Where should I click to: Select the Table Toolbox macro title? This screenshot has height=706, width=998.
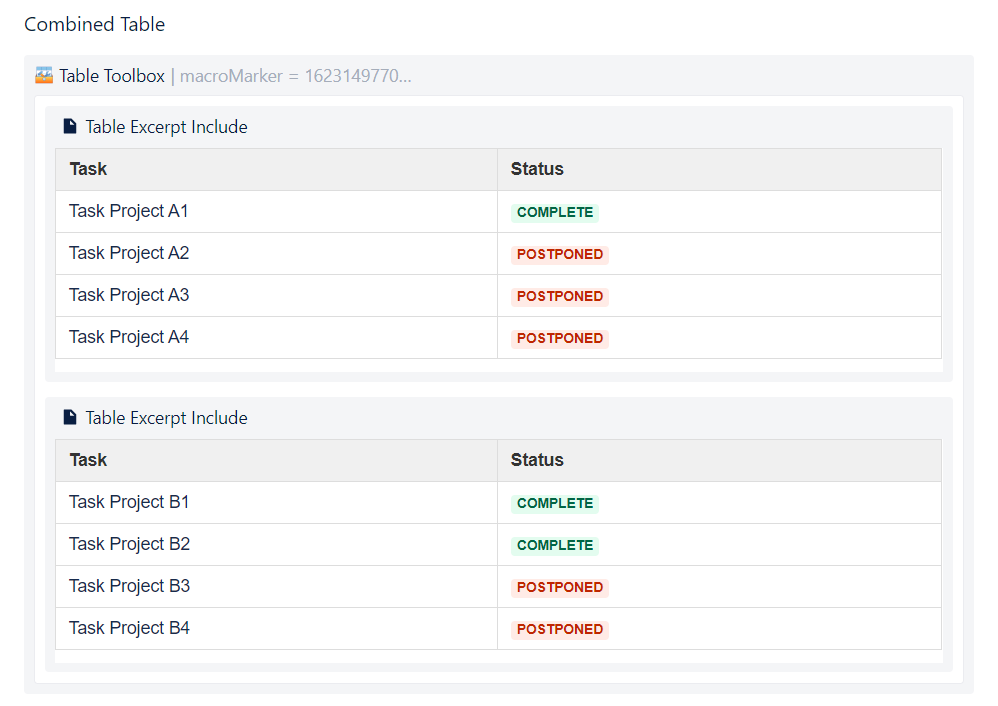[112, 76]
